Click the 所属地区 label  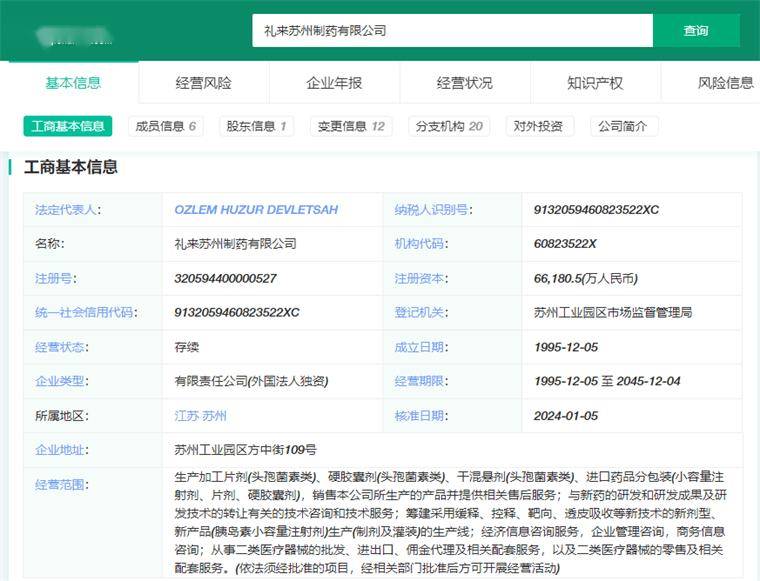[x=62, y=416]
